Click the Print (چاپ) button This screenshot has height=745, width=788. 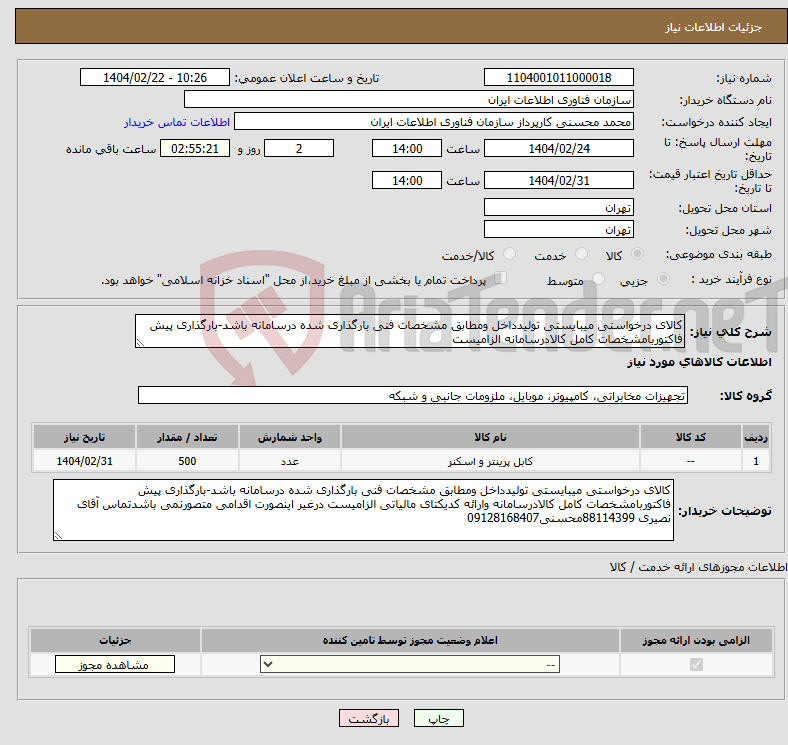pos(438,718)
